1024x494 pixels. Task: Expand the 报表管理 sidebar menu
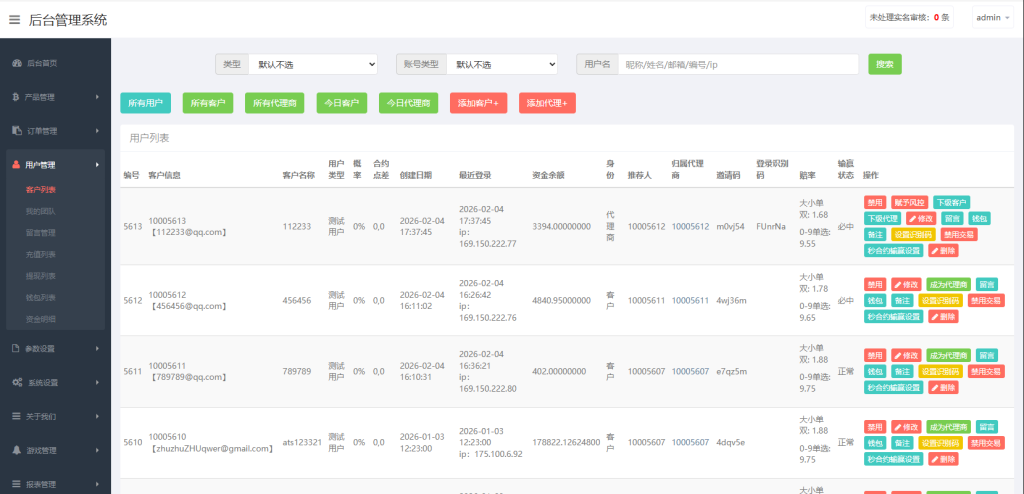point(55,484)
